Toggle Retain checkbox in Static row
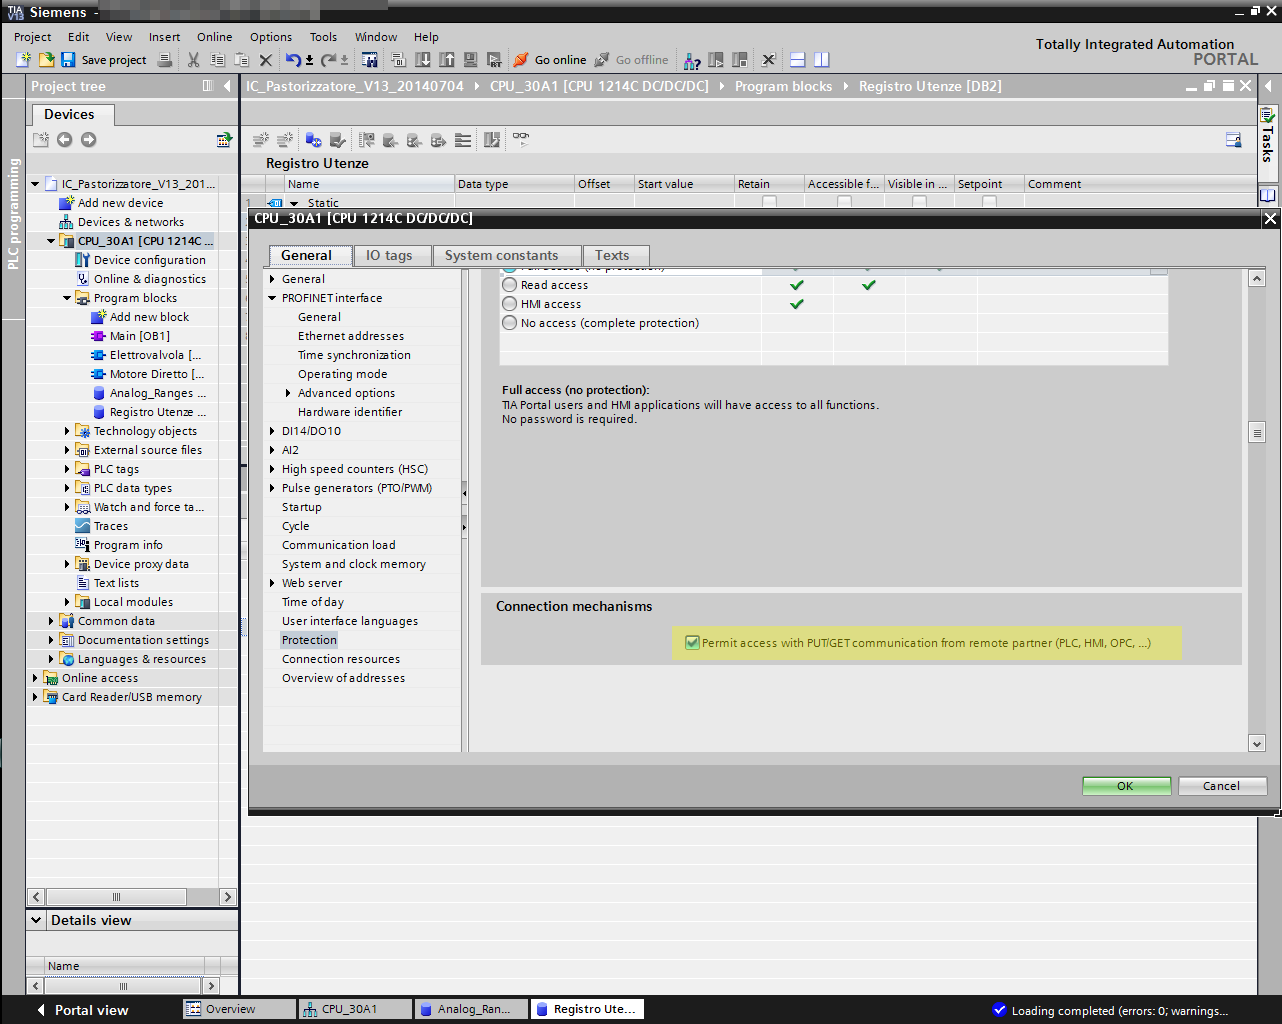The height and width of the screenshot is (1024, 1282). [769, 202]
